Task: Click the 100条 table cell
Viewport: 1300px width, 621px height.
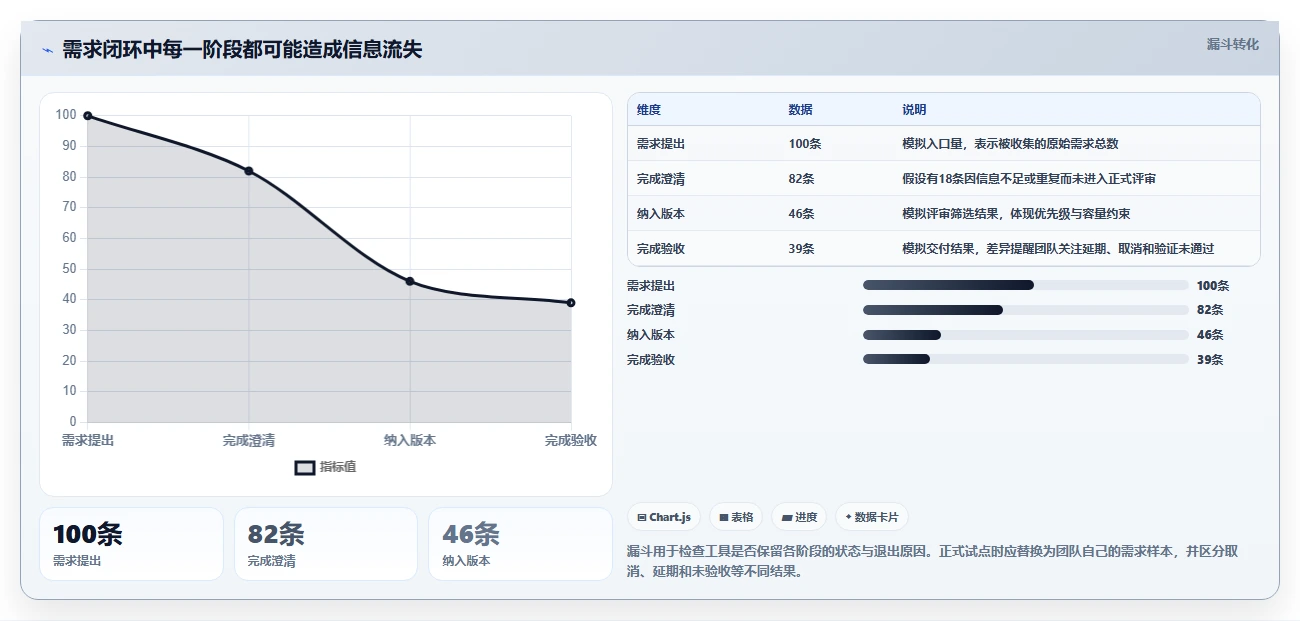Action: pos(805,144)
